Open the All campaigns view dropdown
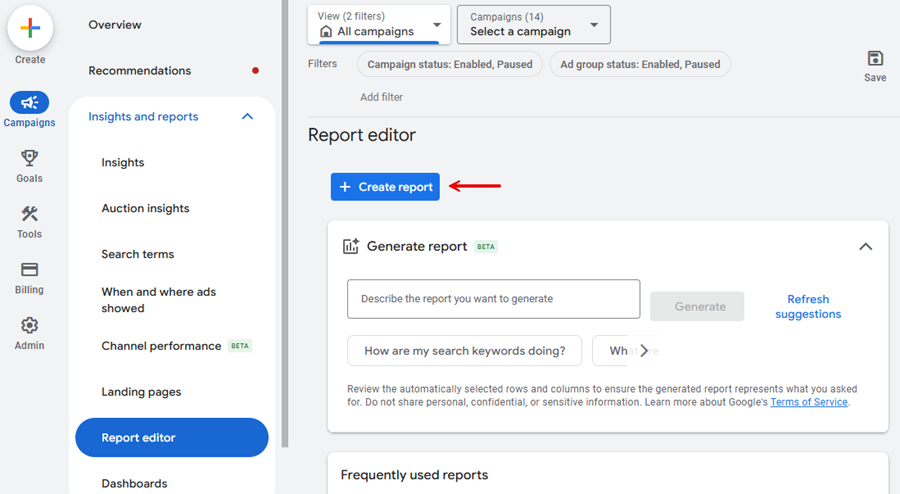Screen dimensions: 900x494 point(379,24)
